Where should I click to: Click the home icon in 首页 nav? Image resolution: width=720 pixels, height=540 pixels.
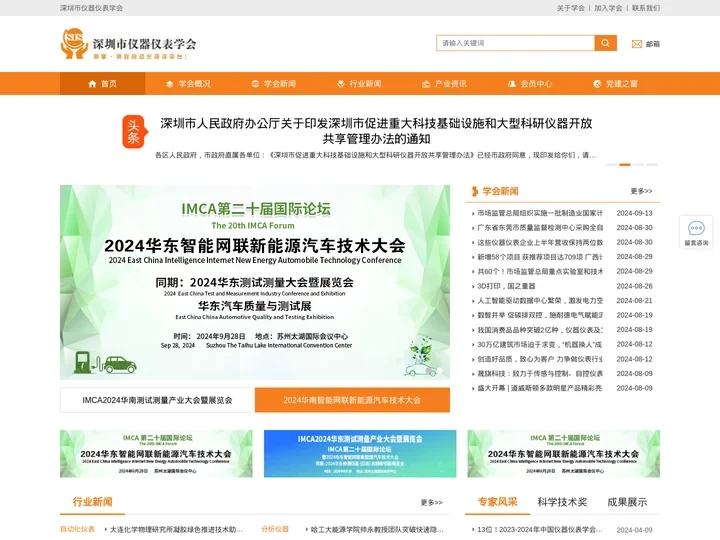pyautogui.click(x=92, y=84)
